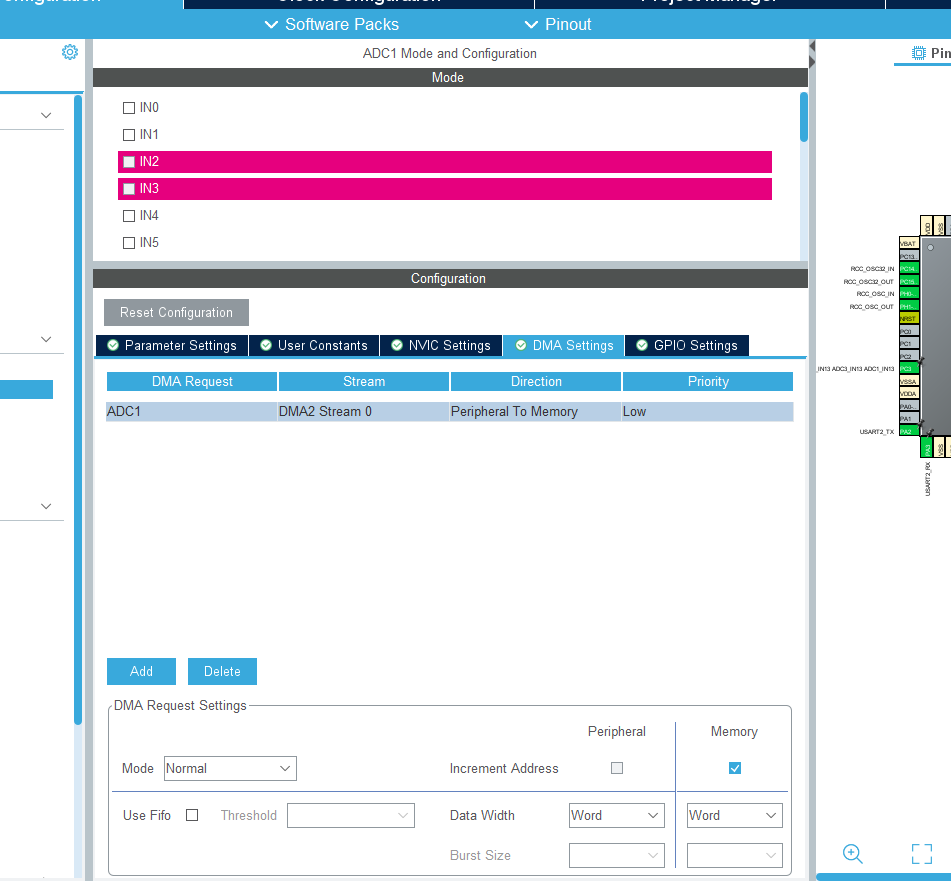Click the fit-to-screen pinout icon
Screen dimensions: 951x881
[921, 853]
